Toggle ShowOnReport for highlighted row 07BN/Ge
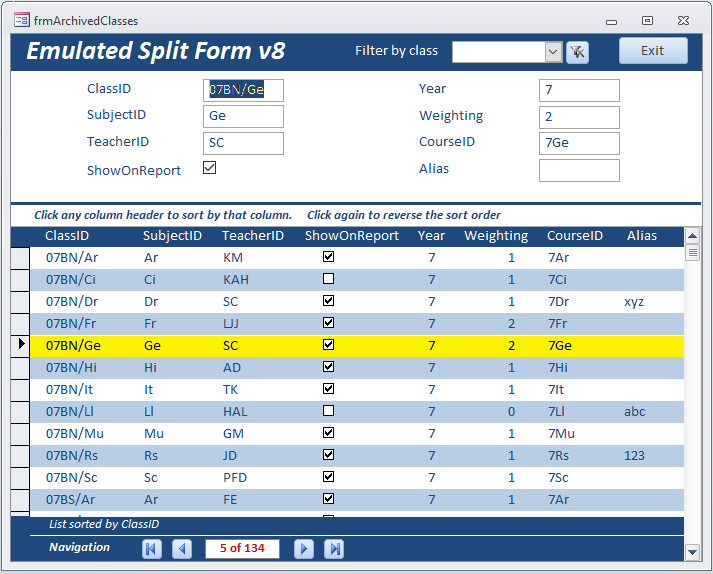Viewport: 713px width, 574px height. pos(328,345)
